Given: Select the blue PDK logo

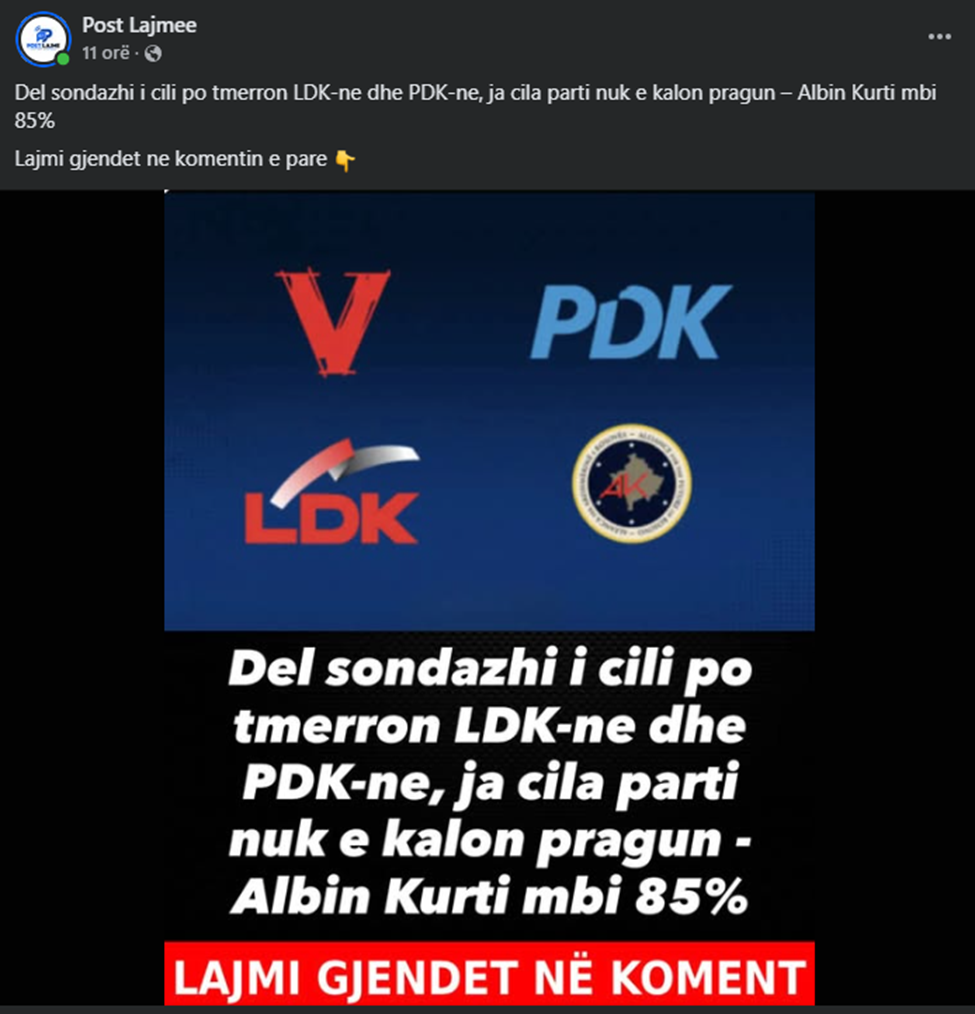Looking at the screenshot, I should point(630,322).
